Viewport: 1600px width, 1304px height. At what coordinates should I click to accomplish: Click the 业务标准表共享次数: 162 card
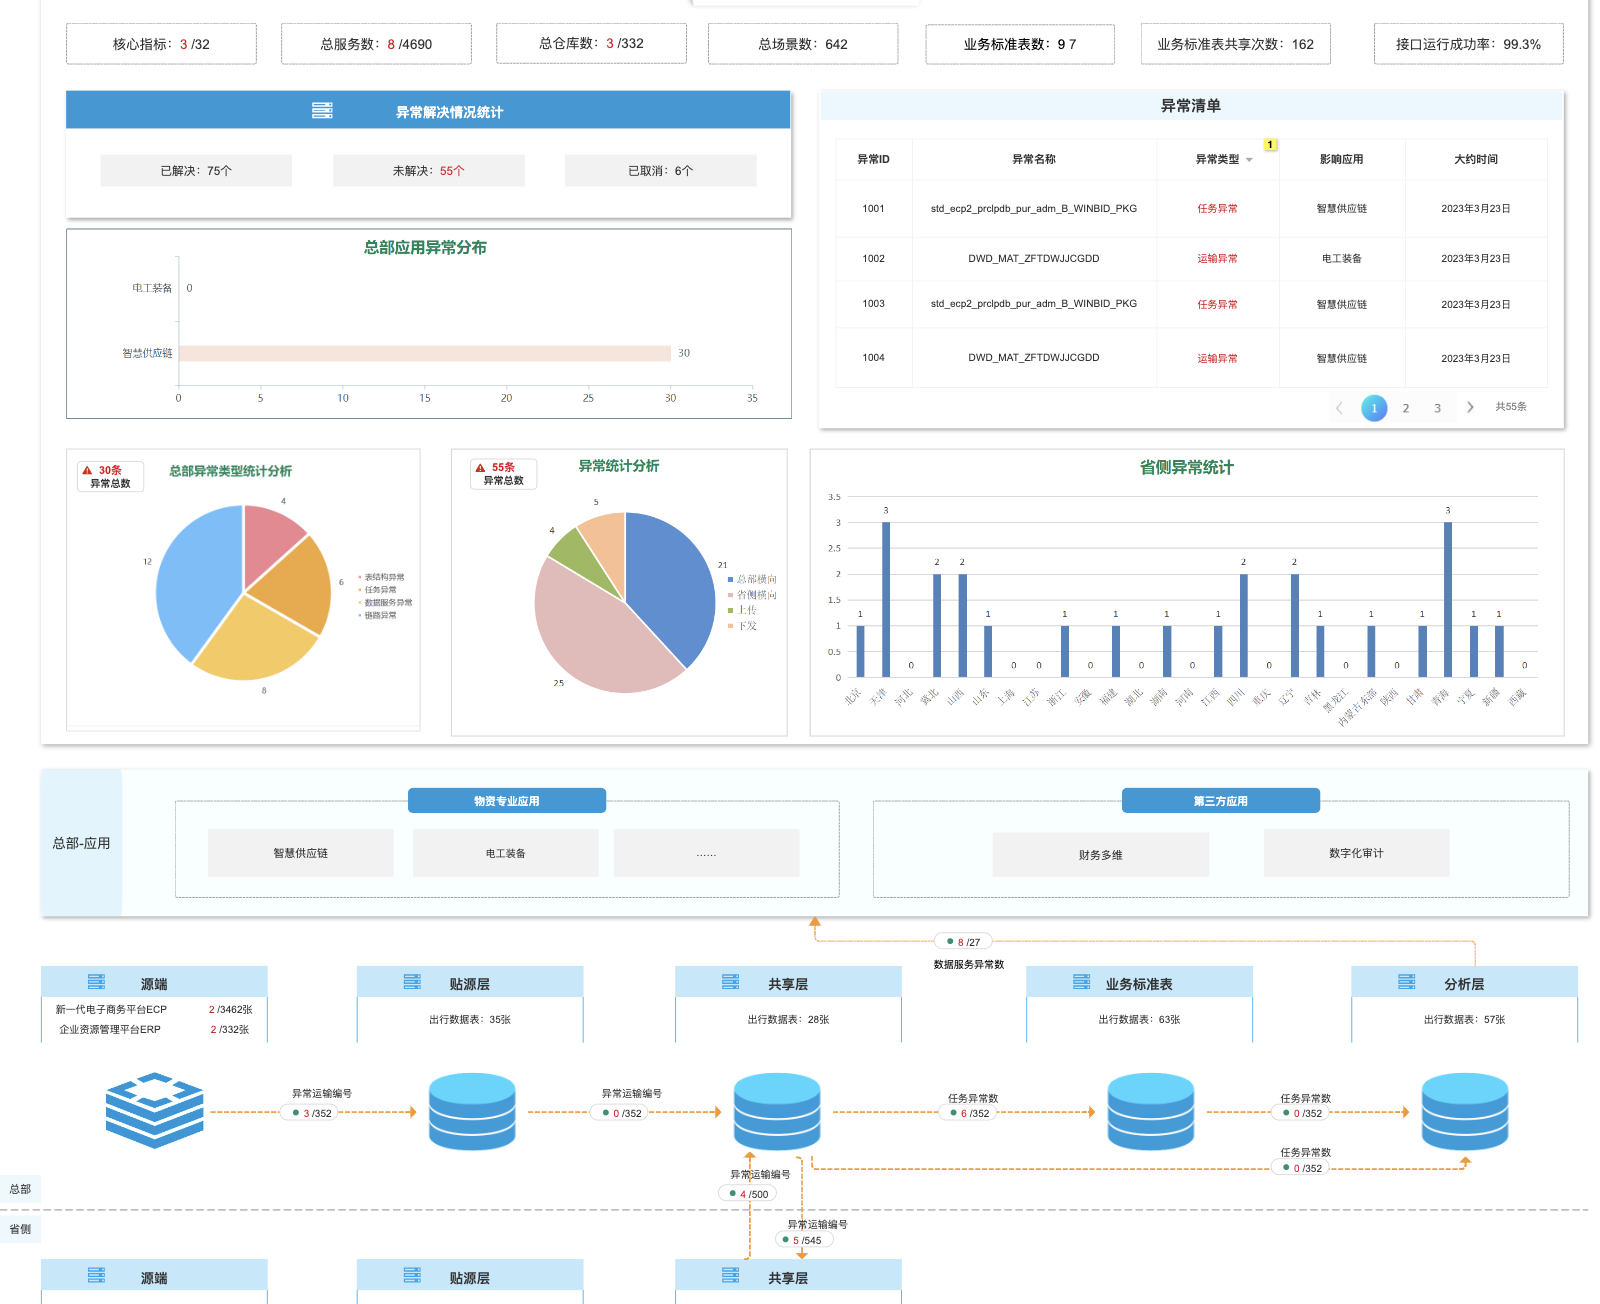pyautogui.click(x=1236, y=44)
